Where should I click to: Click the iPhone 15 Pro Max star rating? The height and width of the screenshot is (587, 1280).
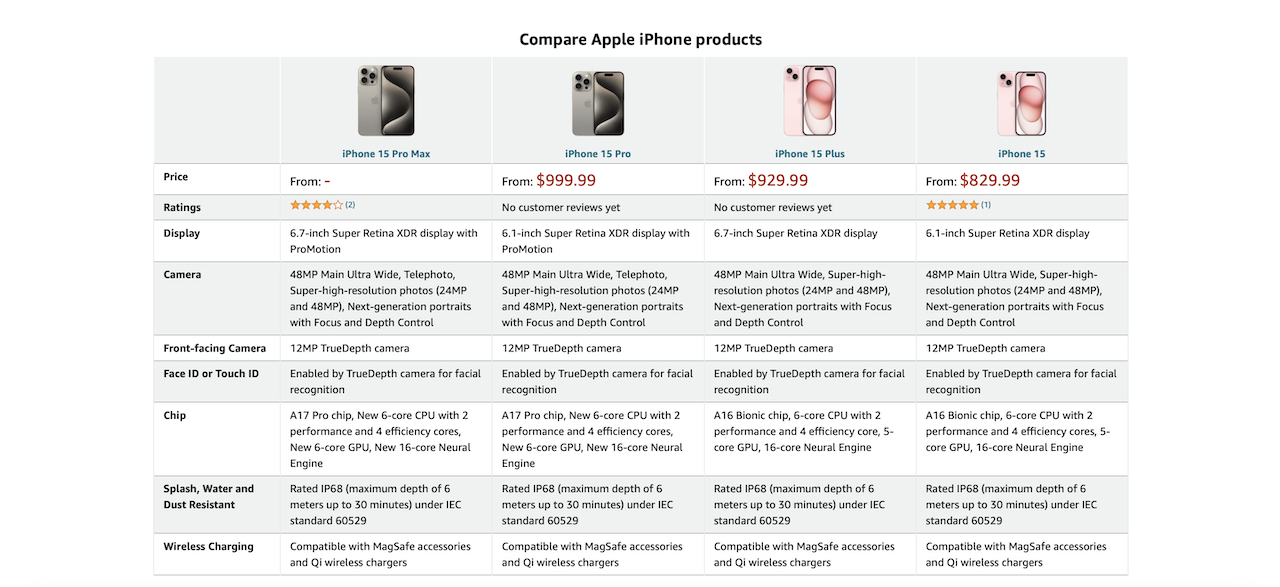(x=316, y=205)
